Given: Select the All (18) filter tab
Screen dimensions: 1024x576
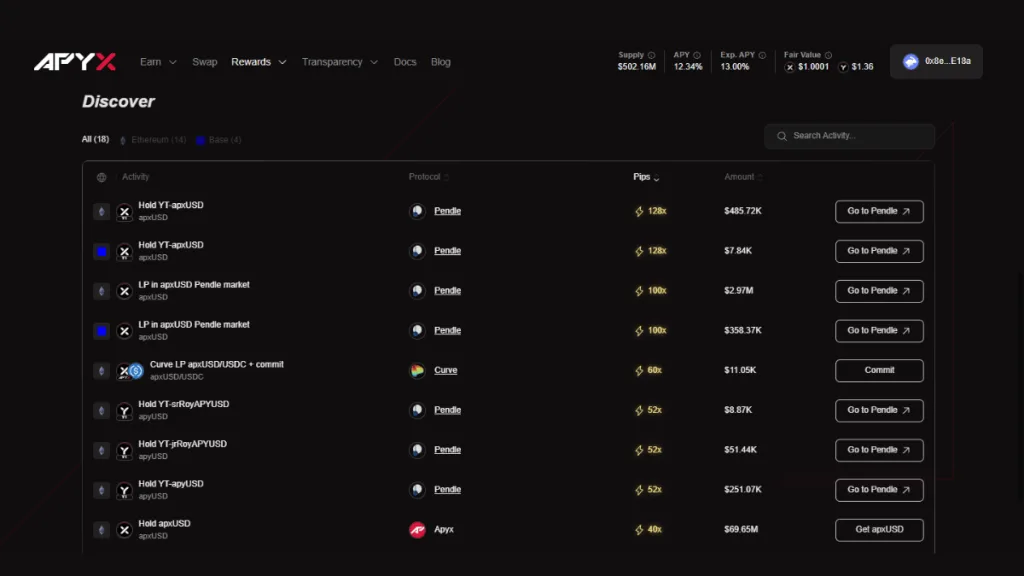Looking at the screenshot, I should [x=95, y=139].
